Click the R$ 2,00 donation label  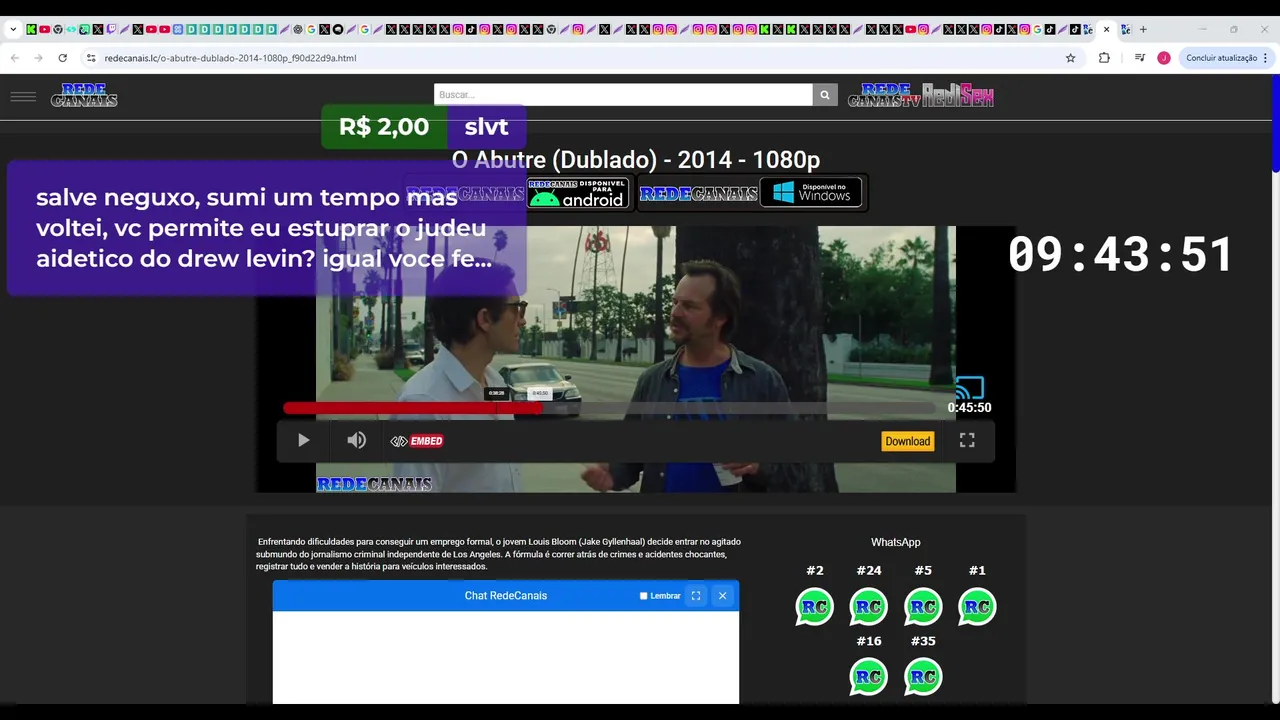tap(384, 126)
